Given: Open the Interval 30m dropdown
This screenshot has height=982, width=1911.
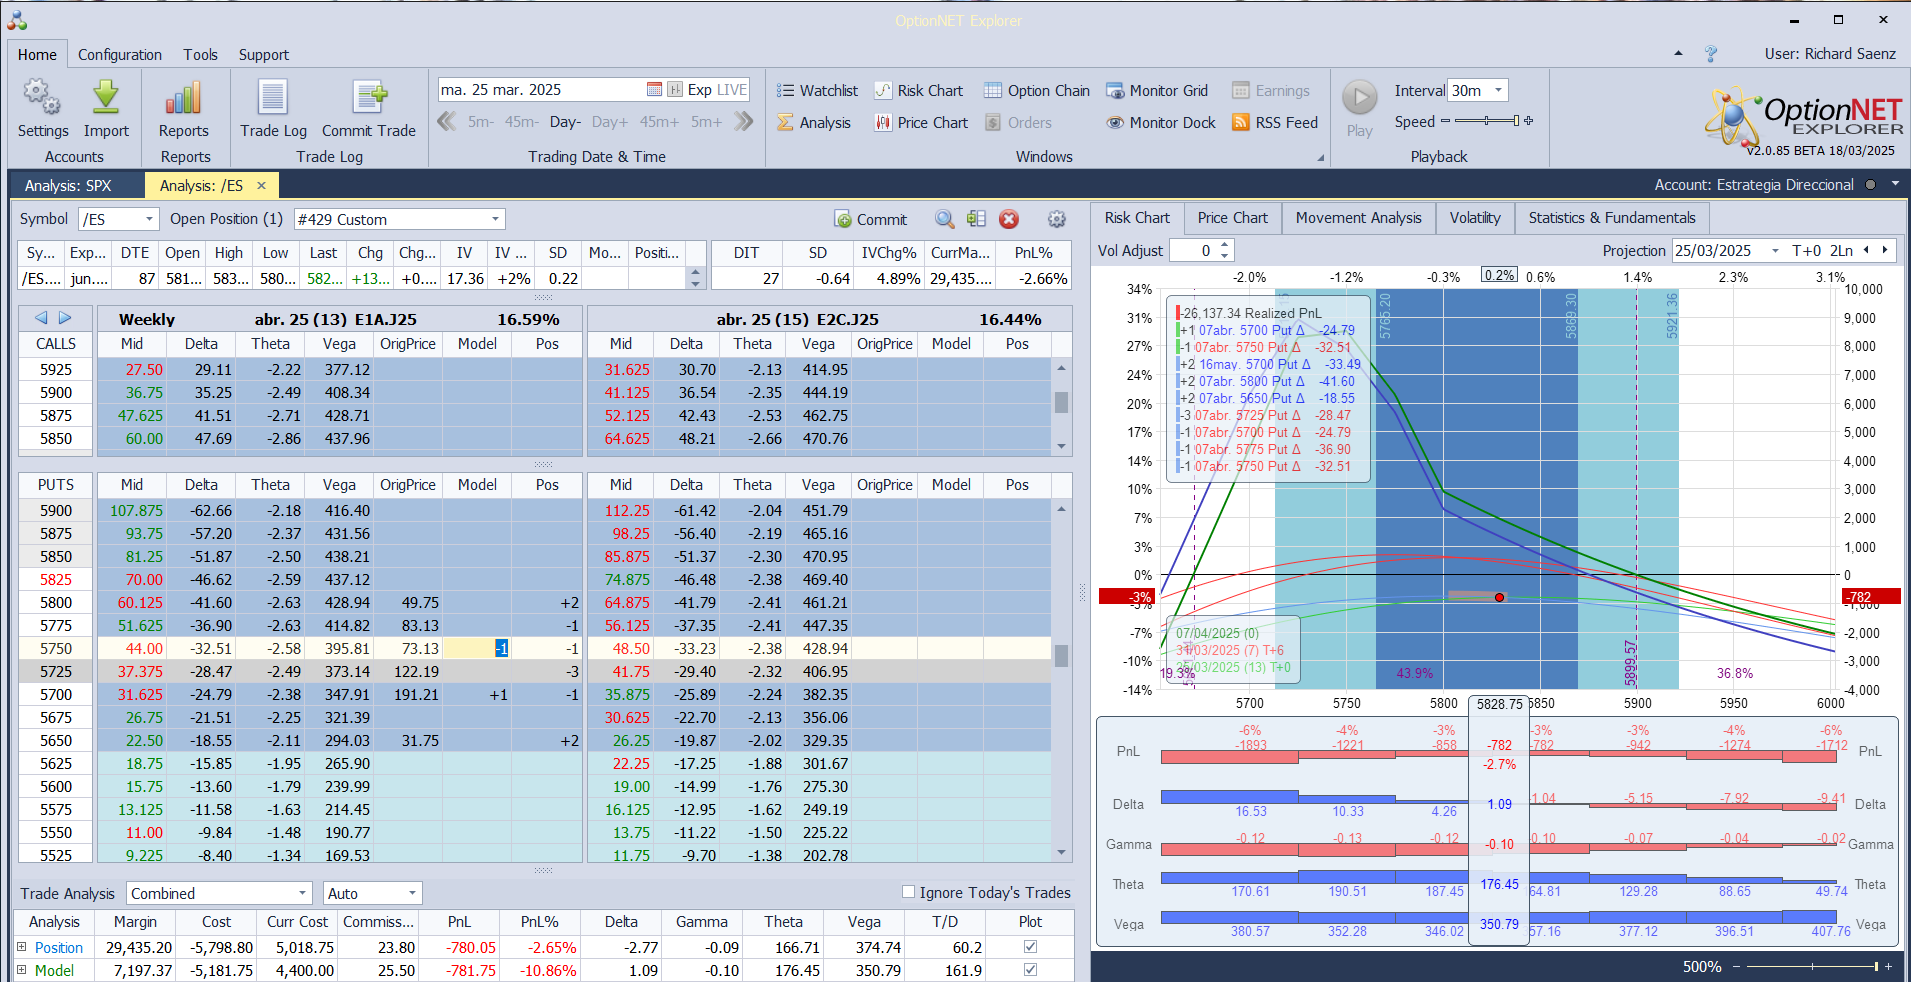Looking at the screenshot, I should click(x=1498, y=90).
